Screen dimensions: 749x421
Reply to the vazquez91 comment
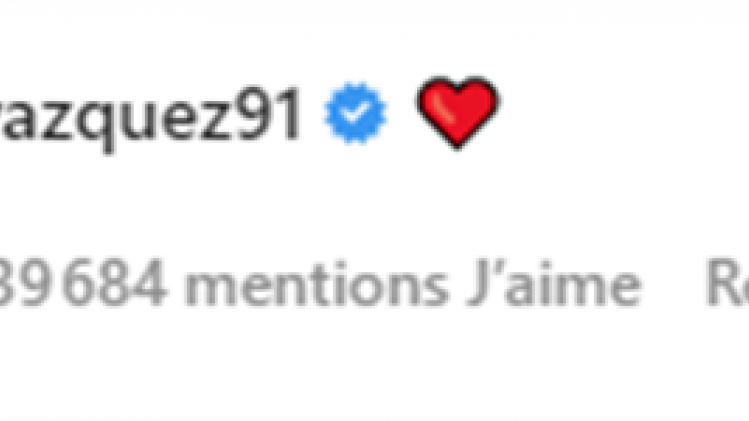click(x=728, y=283)
